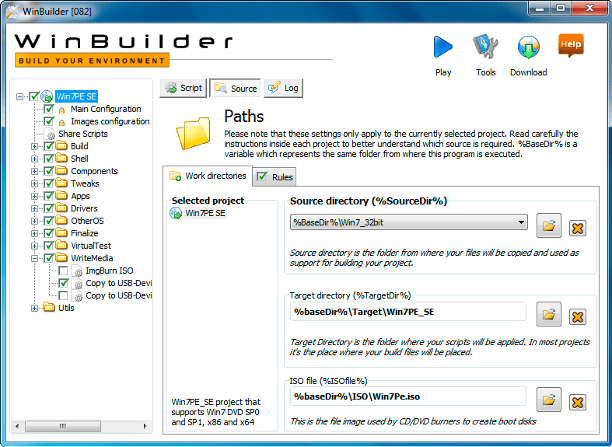Clear Target directory with X icon
Viewport: 612px width, 447px height.
pyautogui.click(x=577, y=317)
